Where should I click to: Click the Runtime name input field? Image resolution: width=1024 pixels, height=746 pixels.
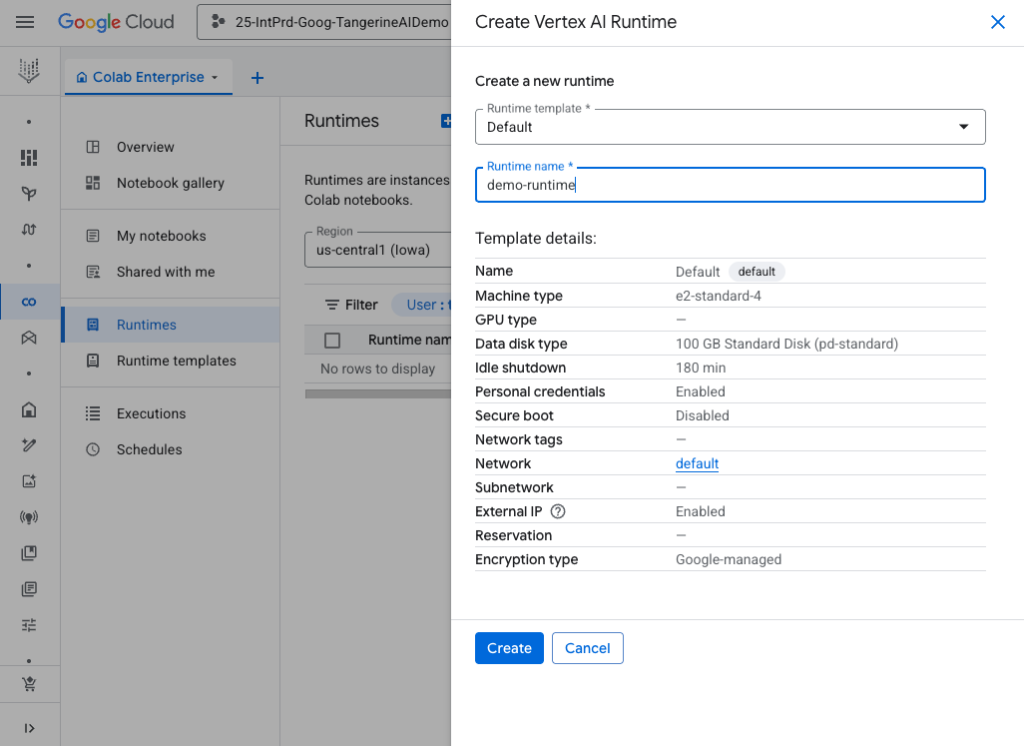click(730, 185)
